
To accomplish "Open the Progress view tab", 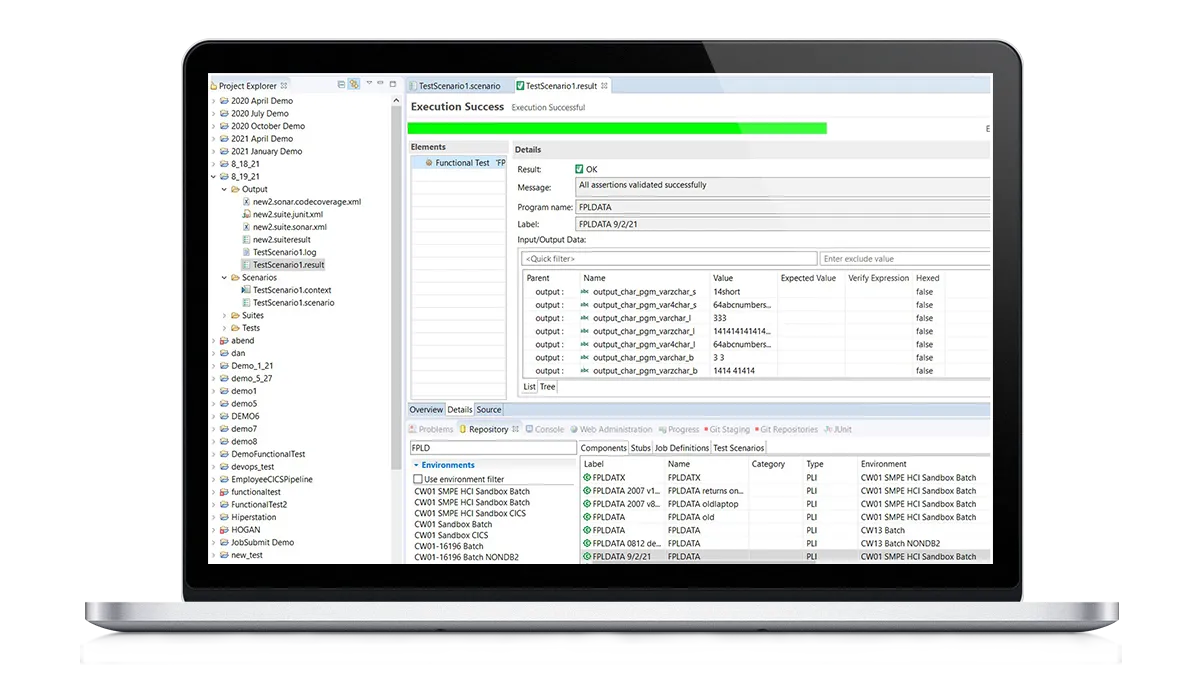I will pos(679,429).
